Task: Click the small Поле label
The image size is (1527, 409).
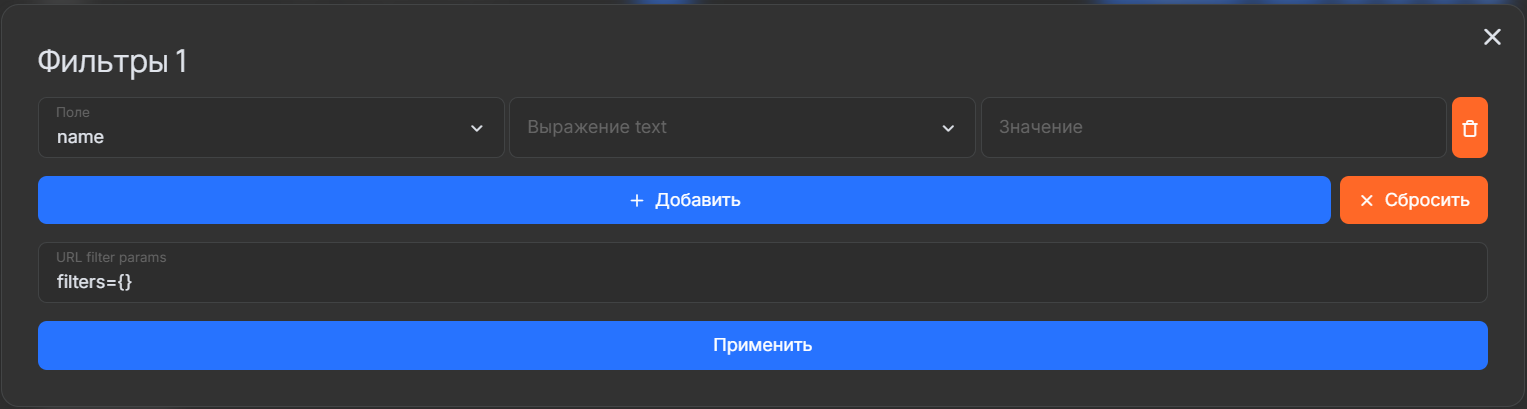Action: (x=72, y=112)
